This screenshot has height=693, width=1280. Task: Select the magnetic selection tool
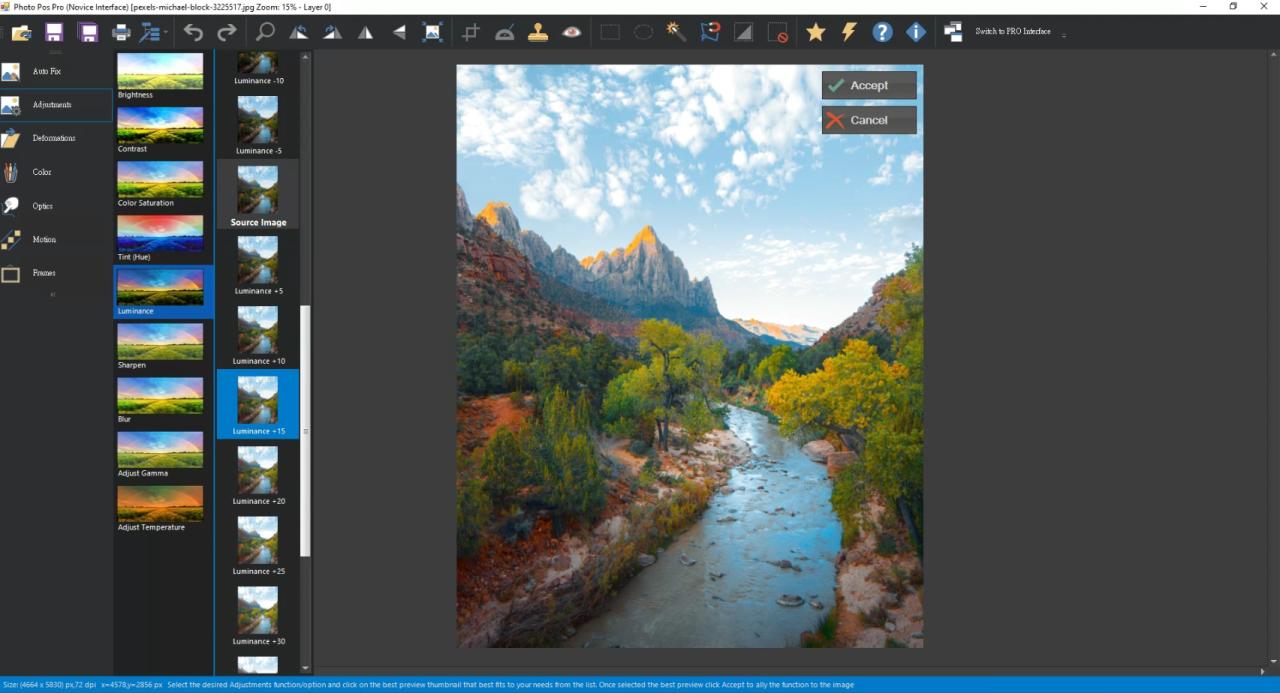click(710, 32)
